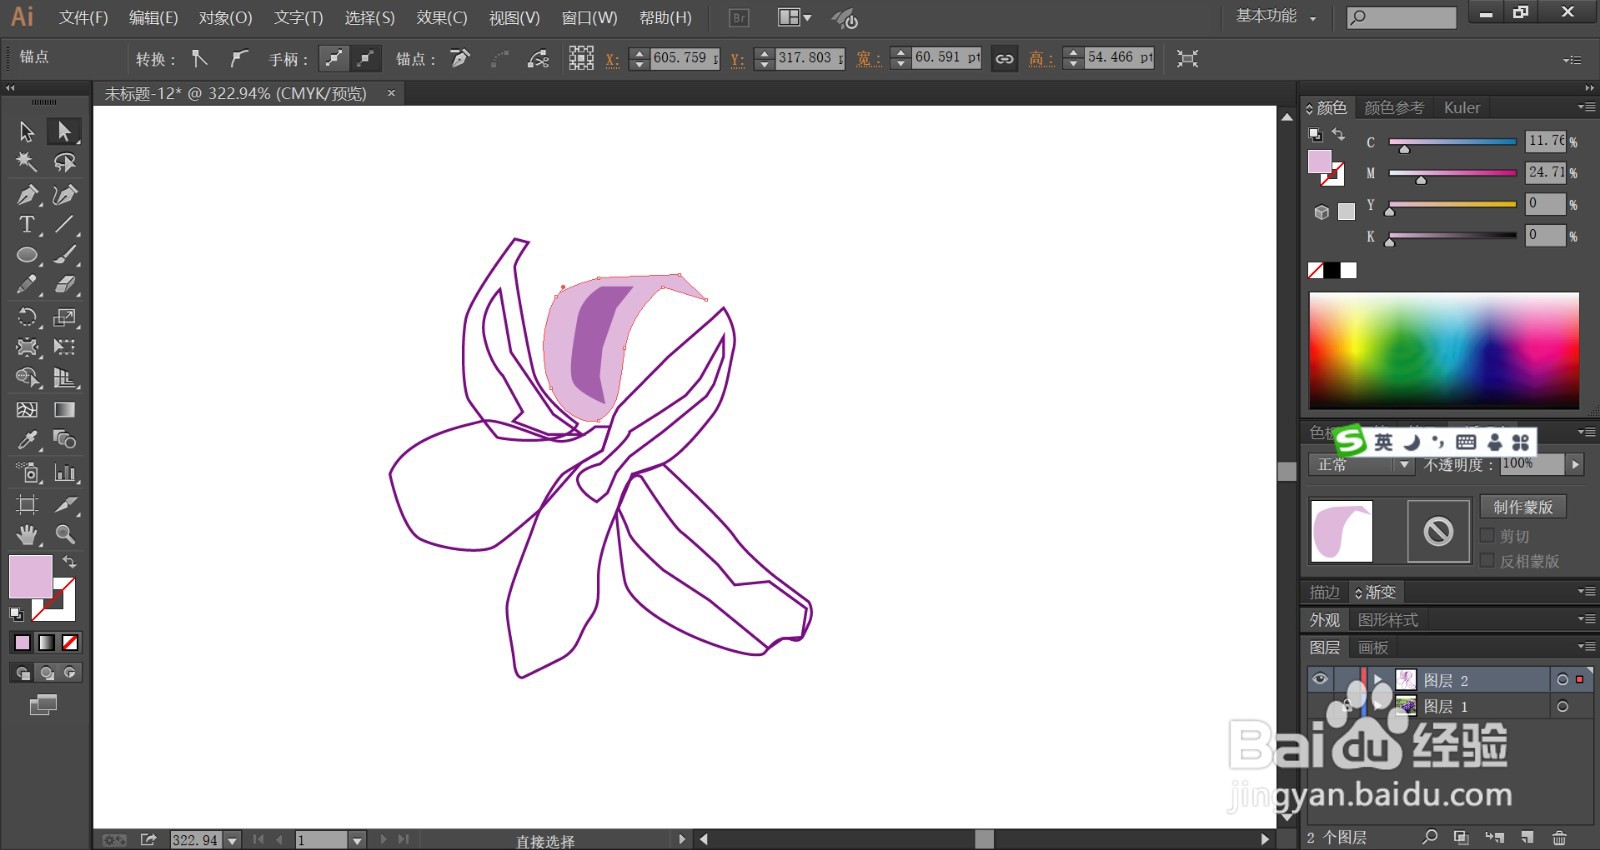Image resolution: width=1600 pixels, height=850 pixels.
Task: Enable the 反相蒙版 checkbox
Action: 1487,560
